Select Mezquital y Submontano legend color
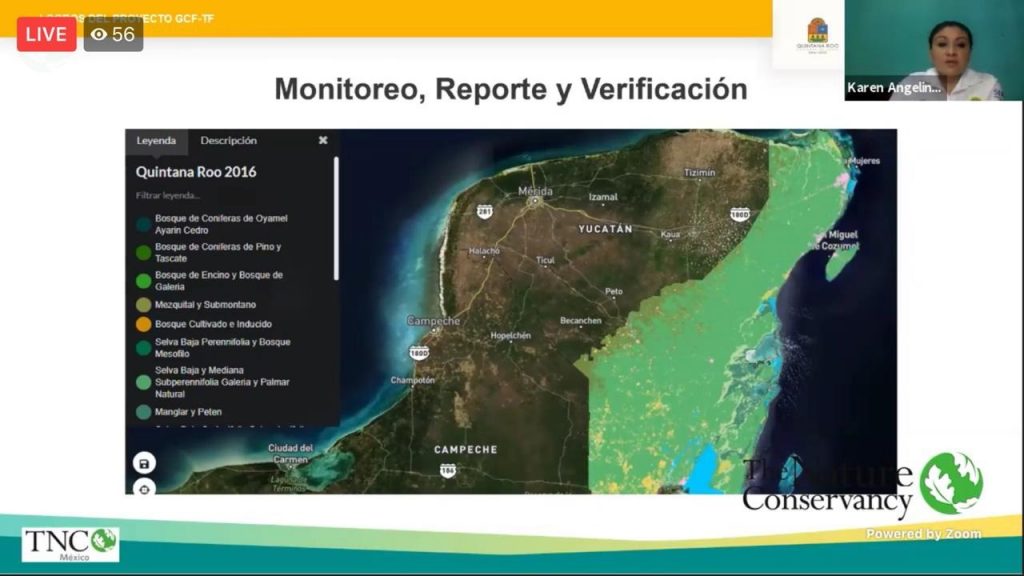The width and height of the screenshot is (1024, 576). pyautogui.click(x=144, y=304)
